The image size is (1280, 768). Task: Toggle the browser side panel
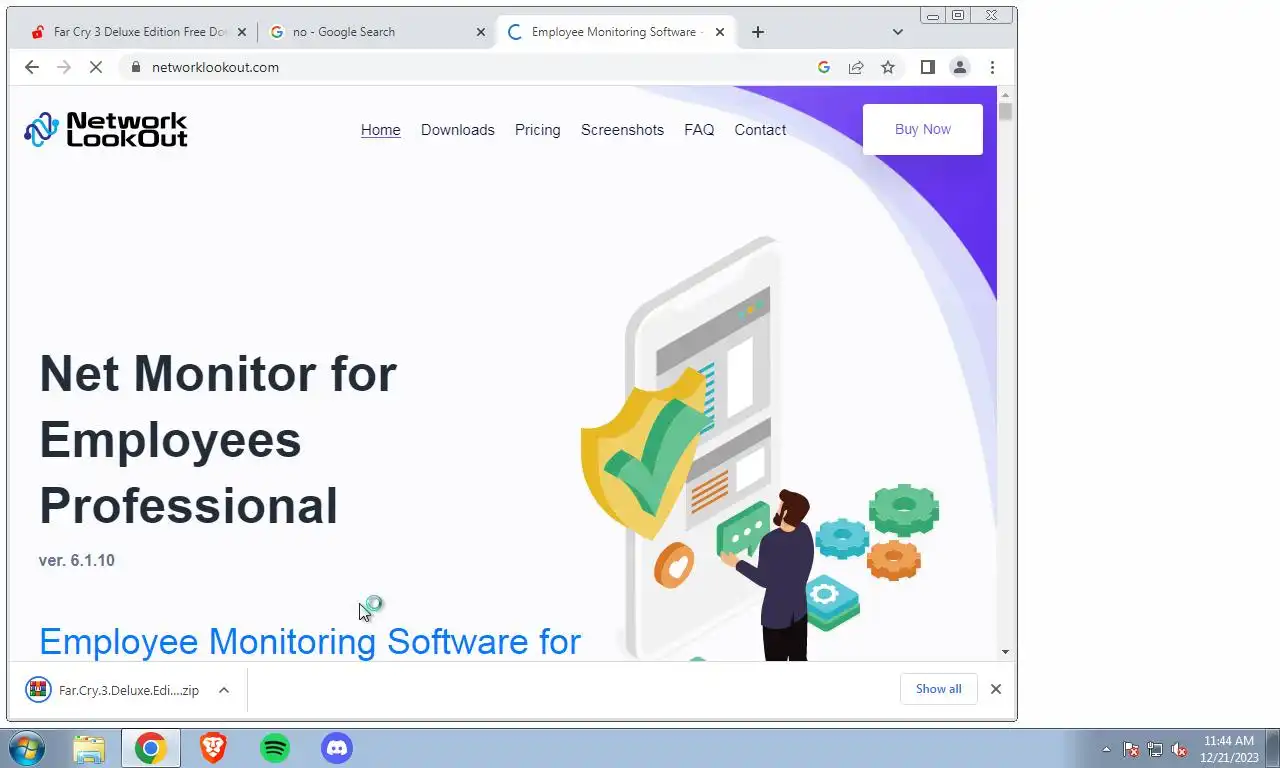click(x=928, y=67)
